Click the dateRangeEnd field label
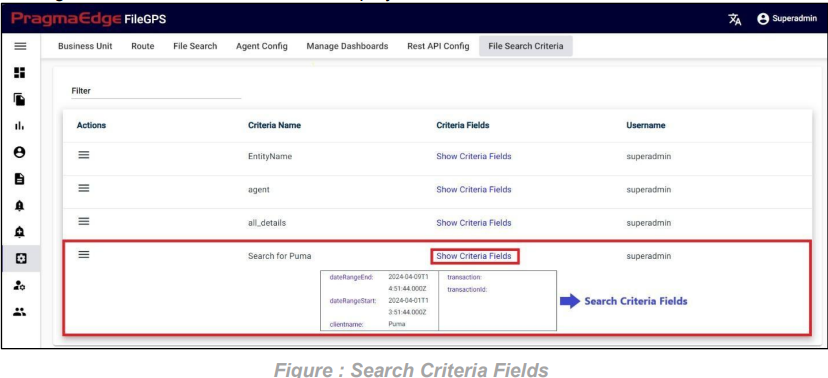This screenshot has height=378, width=828. tap(351, 277)
